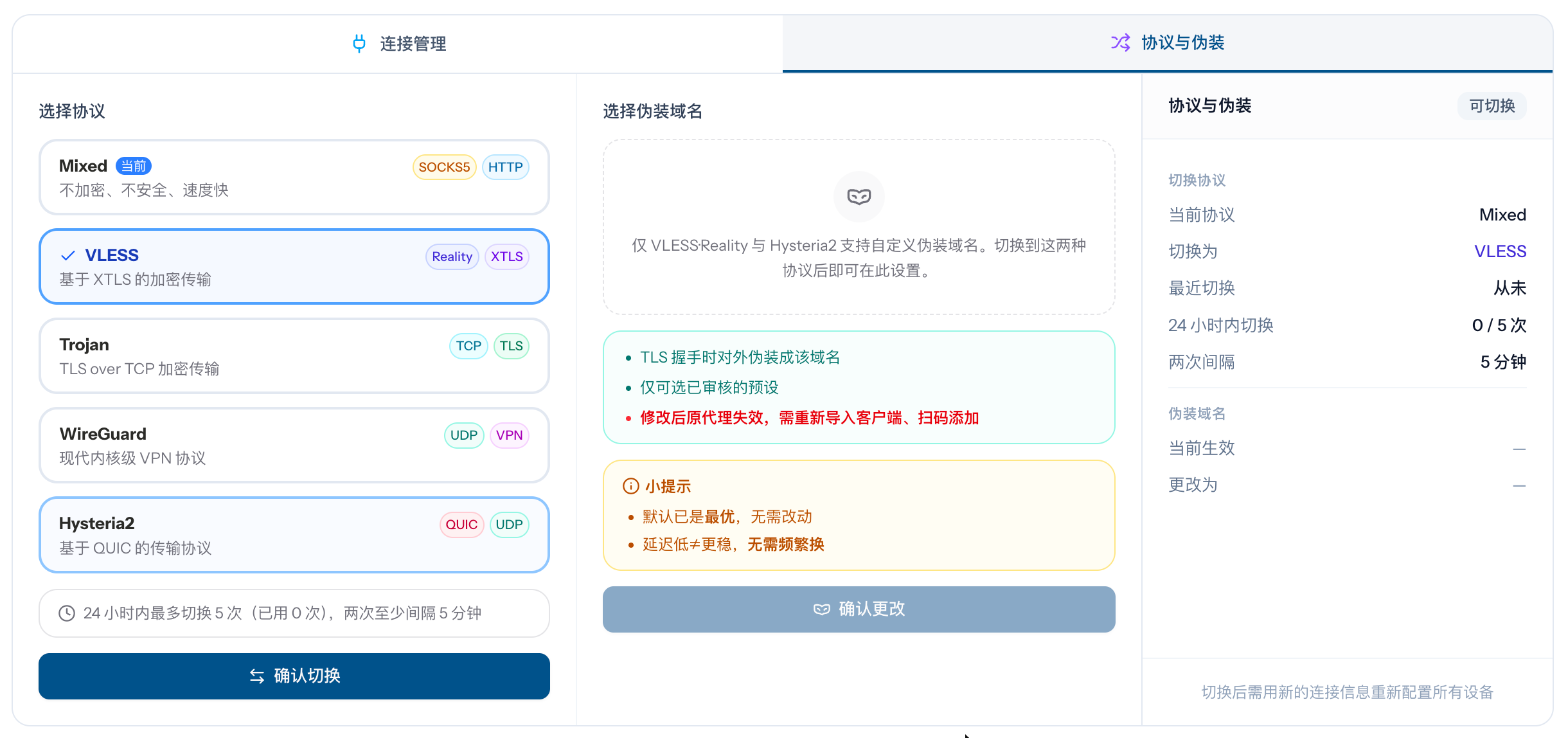Click the plug icon beside 连接管理
1568x738 pixels.
point(360,44)
